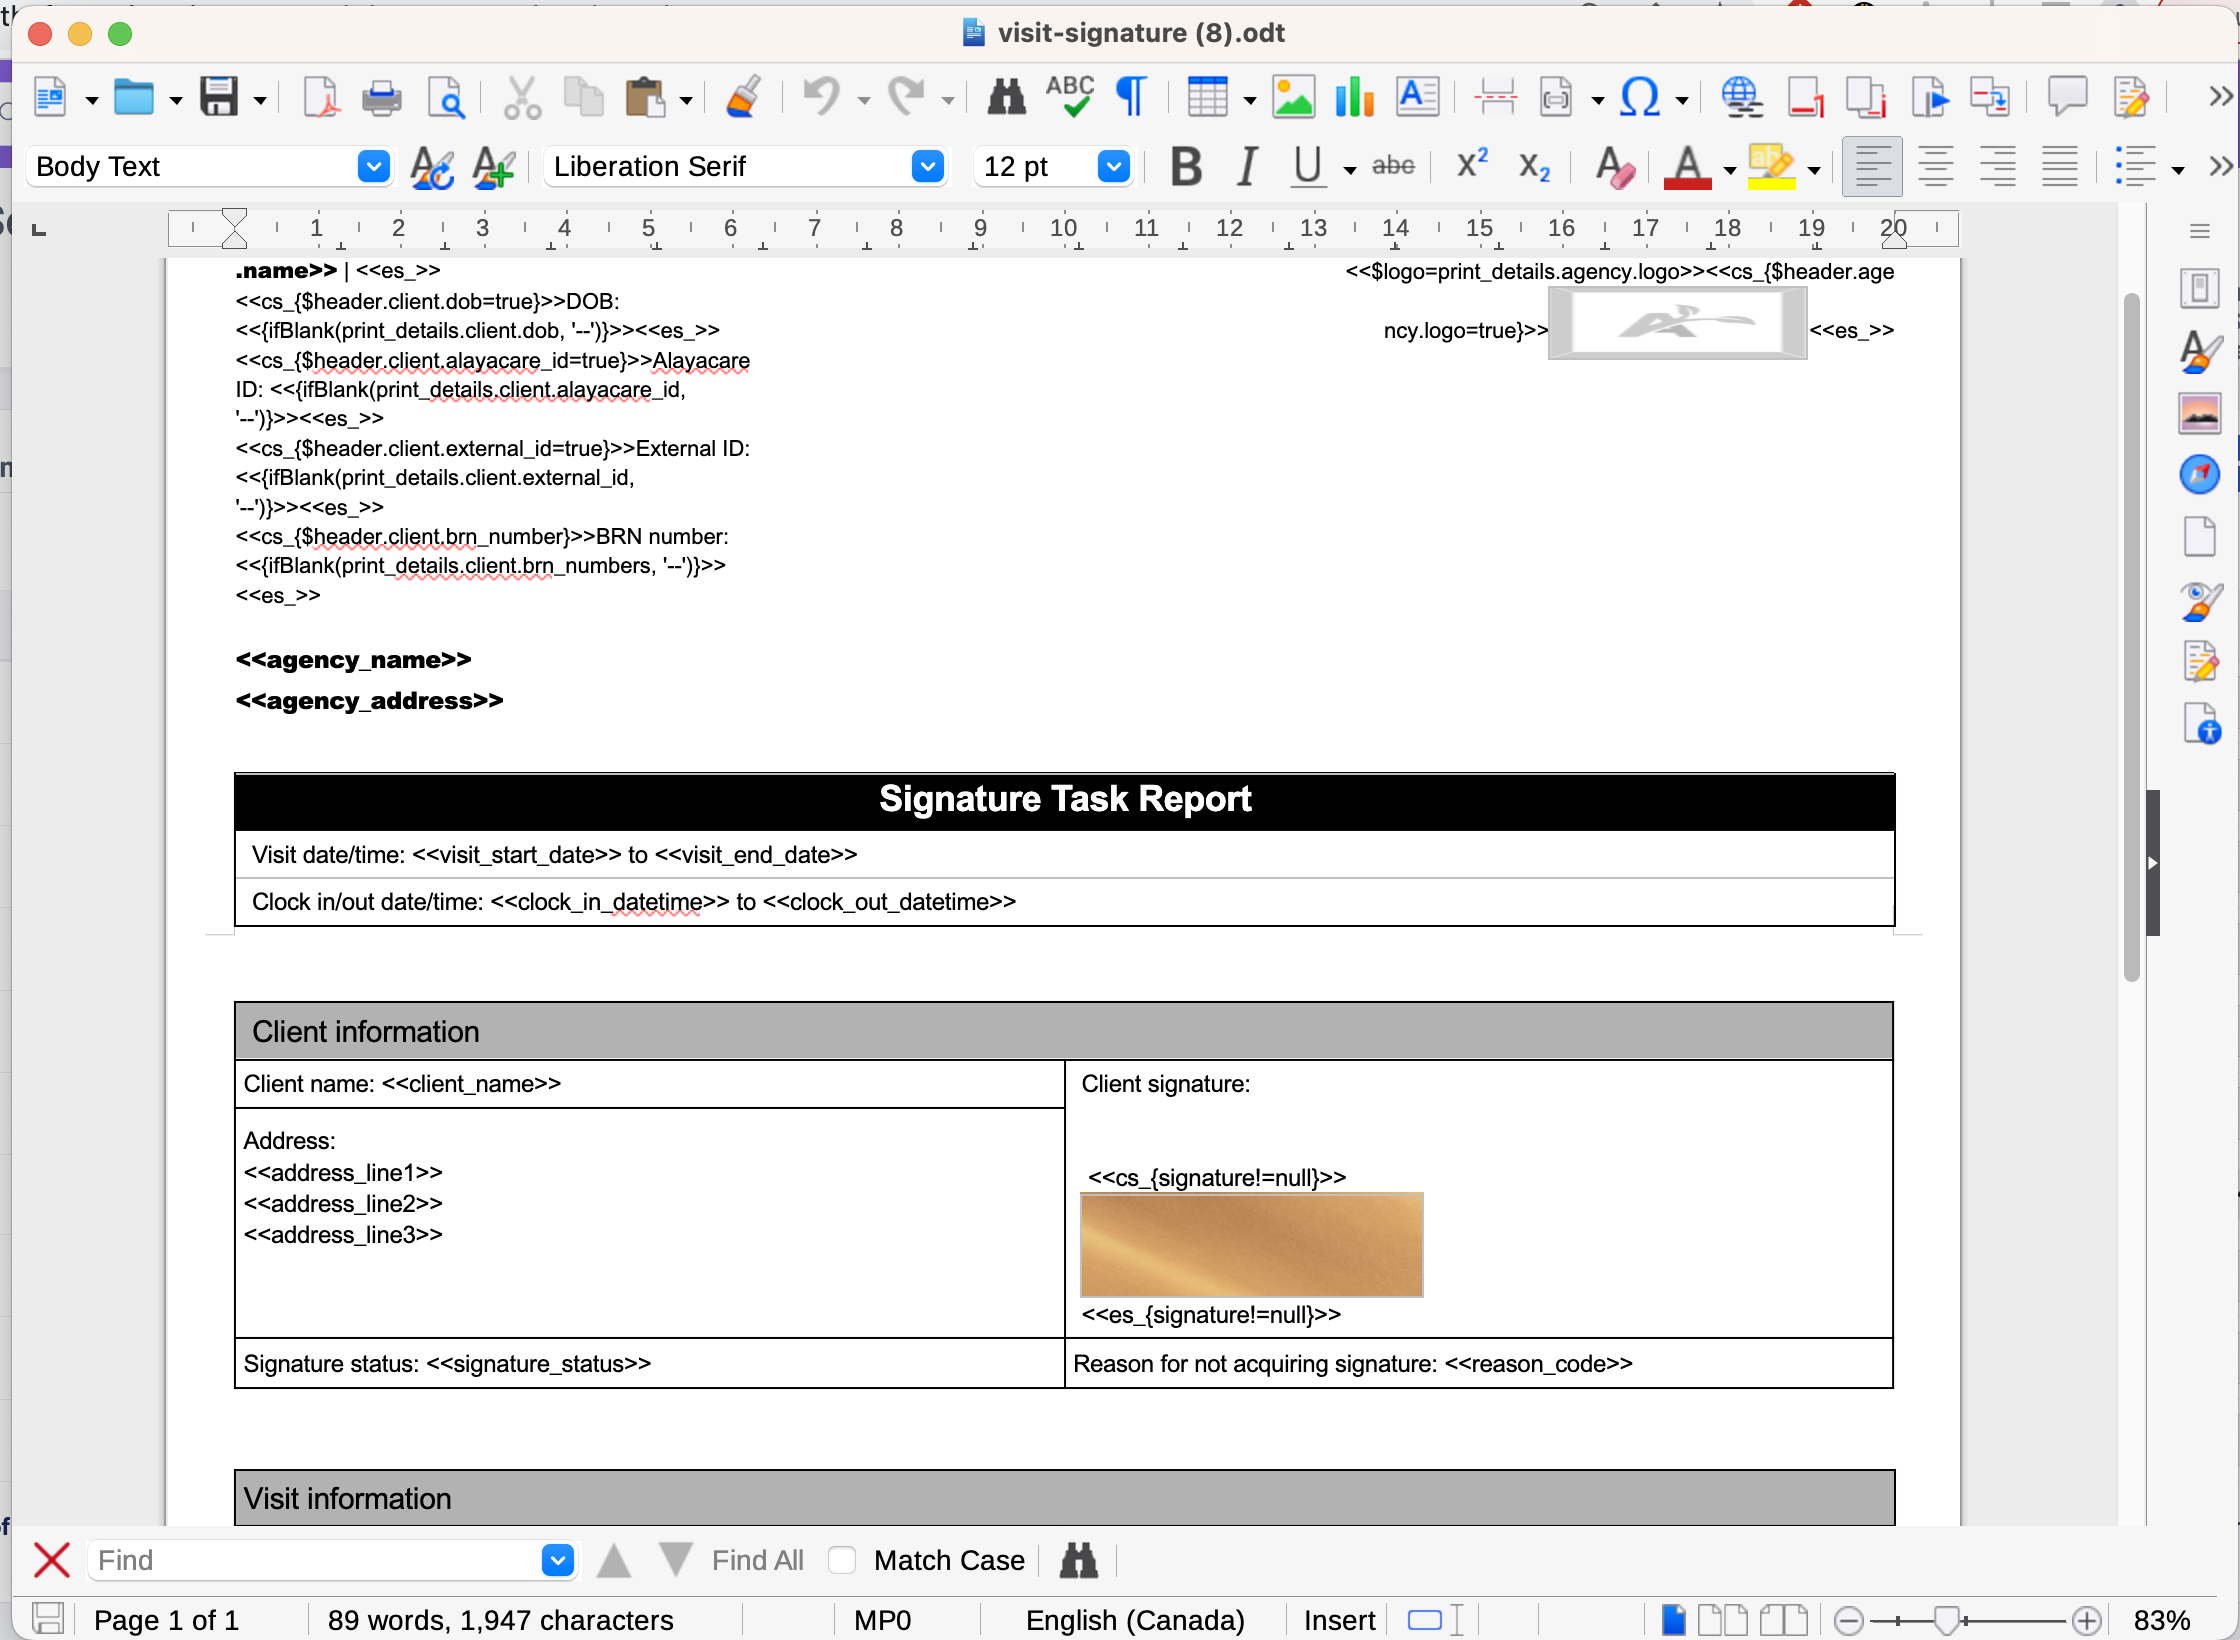This screenshot has width=2240, height=1640.
Task: Toggle Bold formatting
Action: point(1186,167)
